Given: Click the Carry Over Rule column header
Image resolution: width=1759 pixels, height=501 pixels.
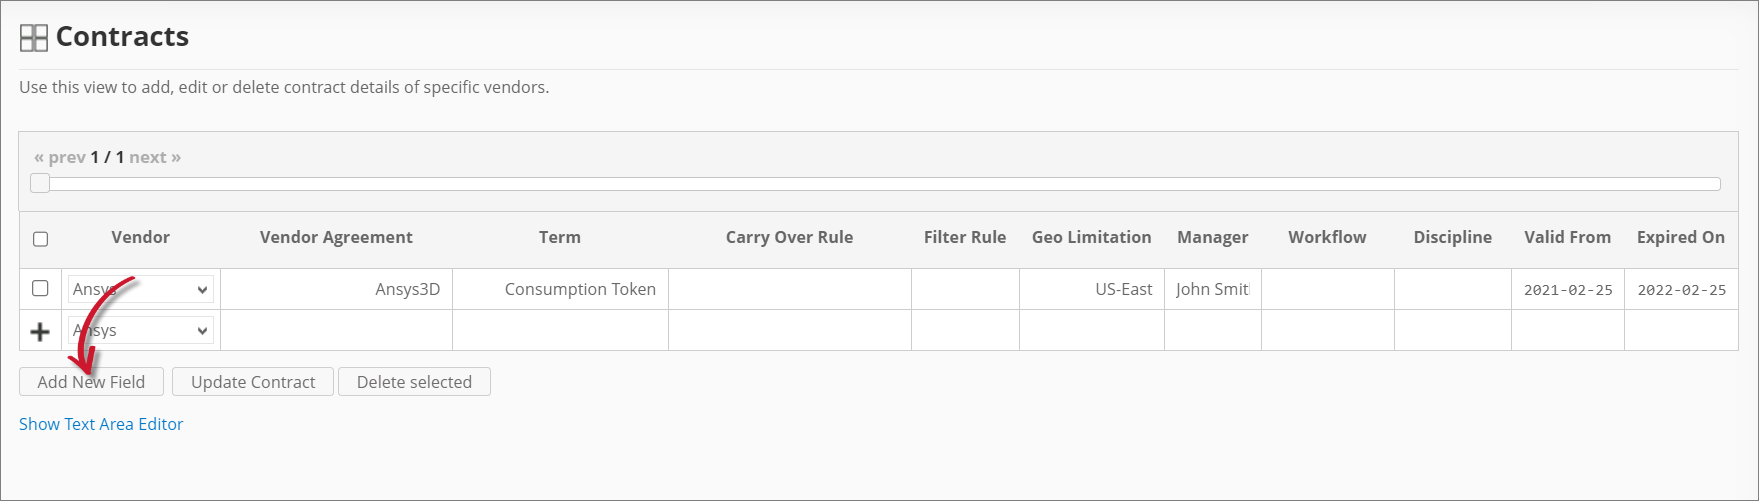Looking at the screenshot, I should (x=789, y=238).
